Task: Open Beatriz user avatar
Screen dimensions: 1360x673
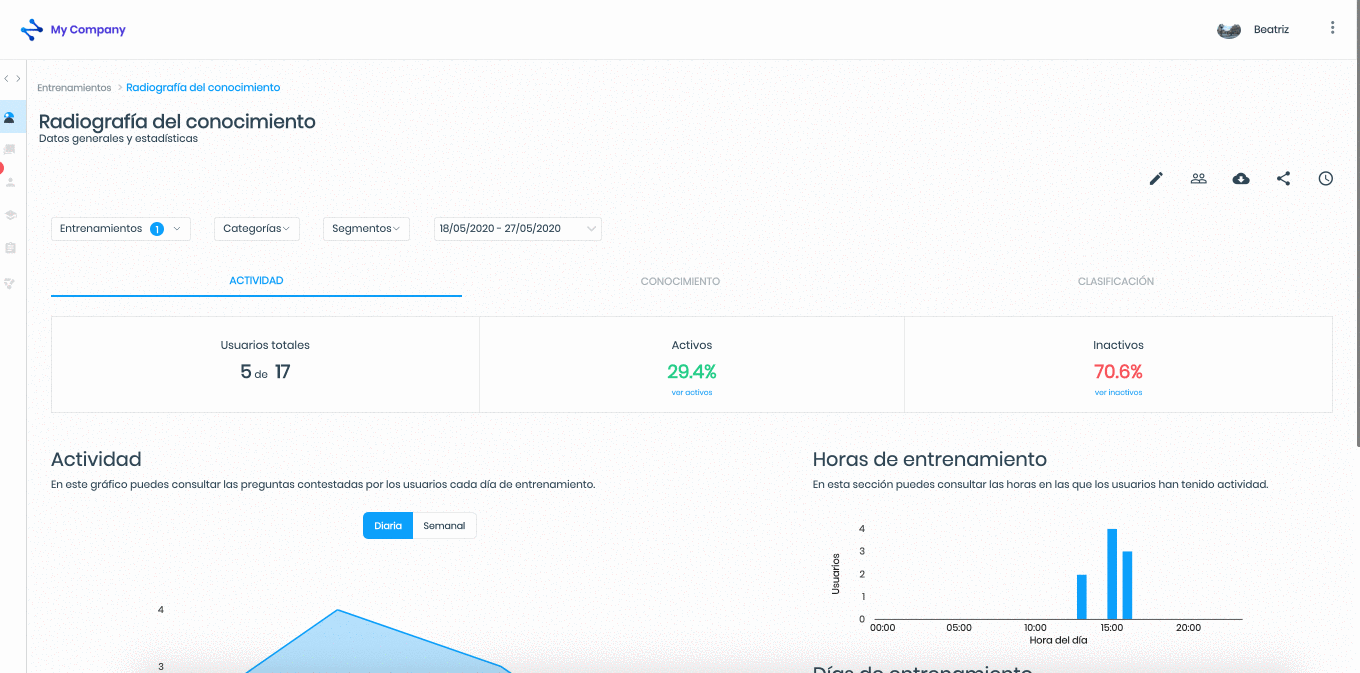Action: (1229, 30)
